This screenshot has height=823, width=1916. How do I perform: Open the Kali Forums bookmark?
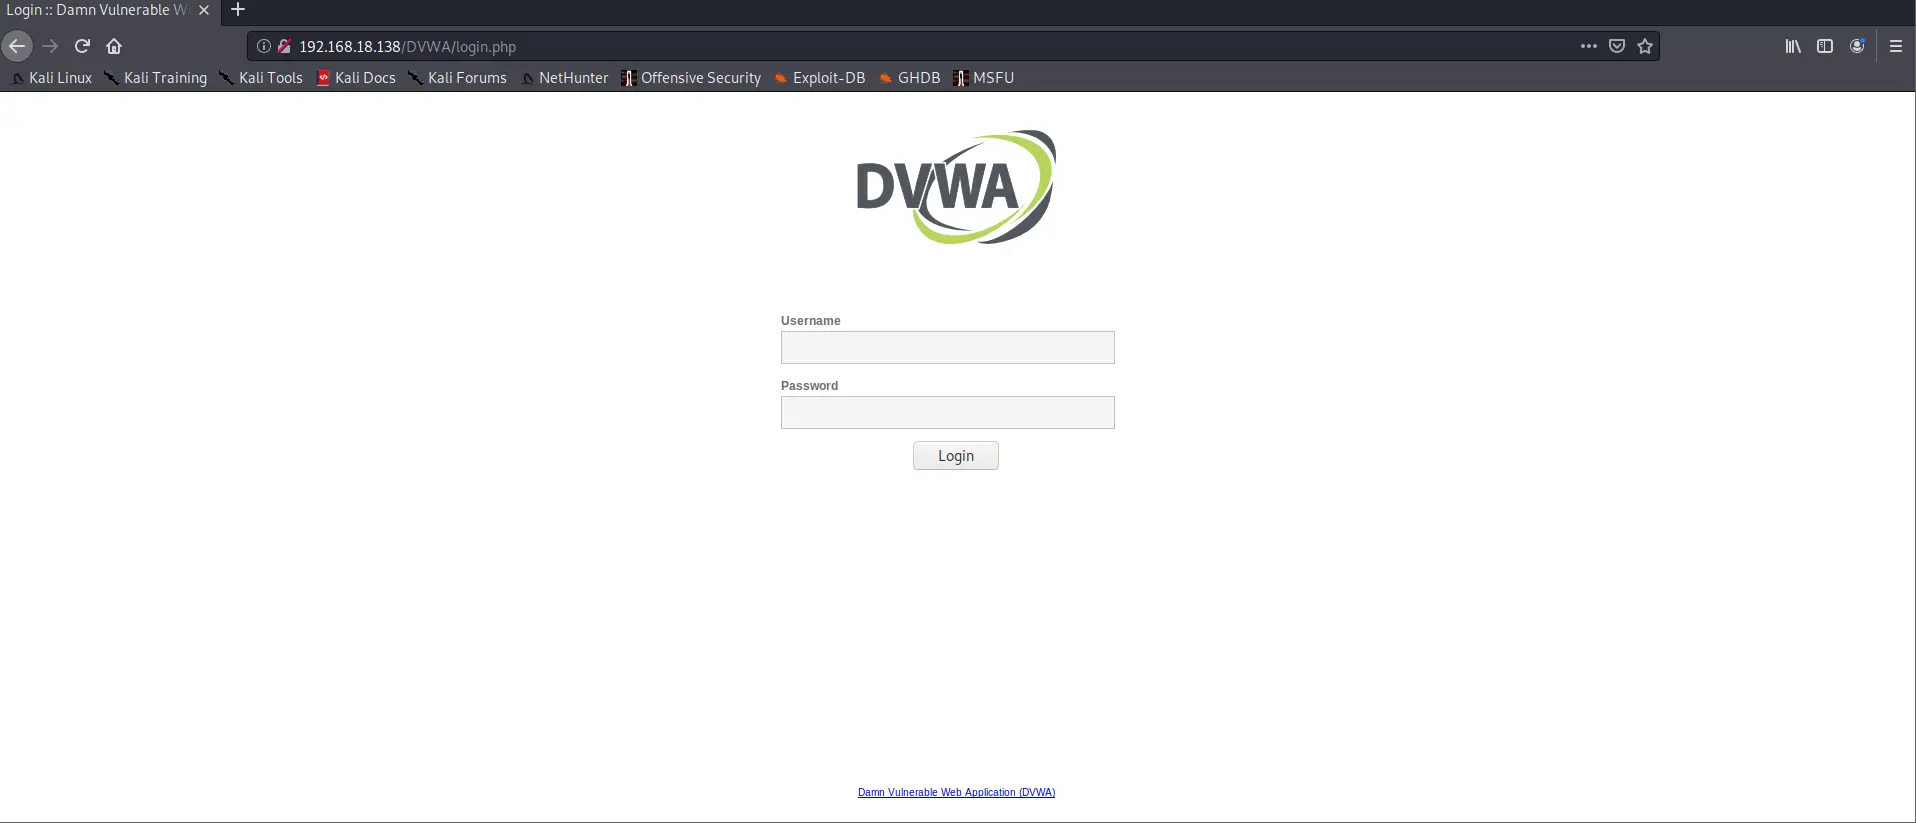(x=458, y=78)
